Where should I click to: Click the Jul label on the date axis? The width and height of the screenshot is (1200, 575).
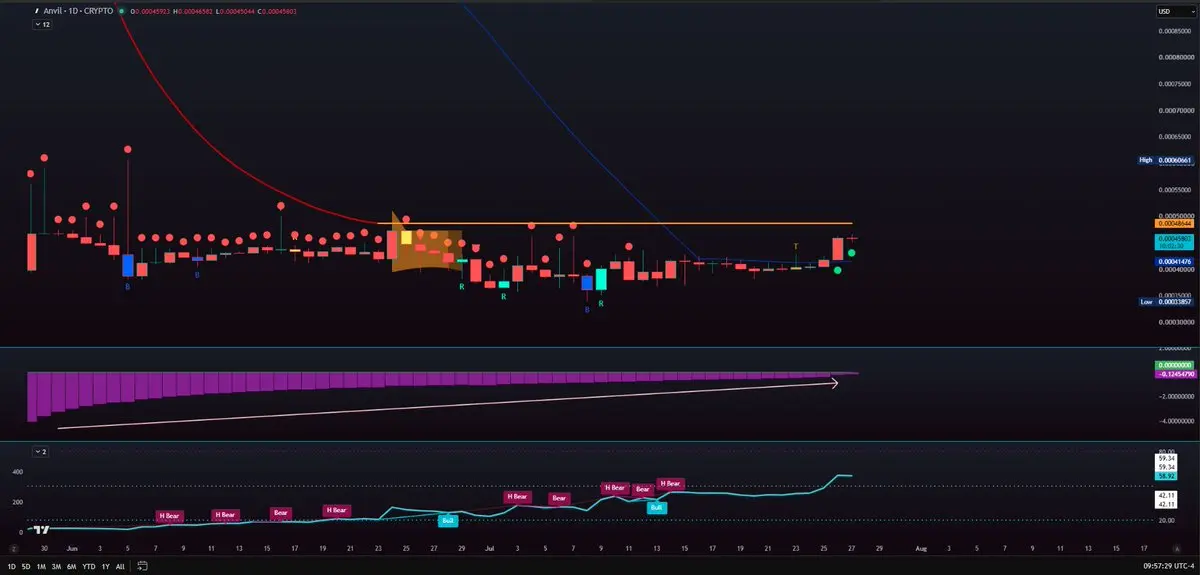489,549
